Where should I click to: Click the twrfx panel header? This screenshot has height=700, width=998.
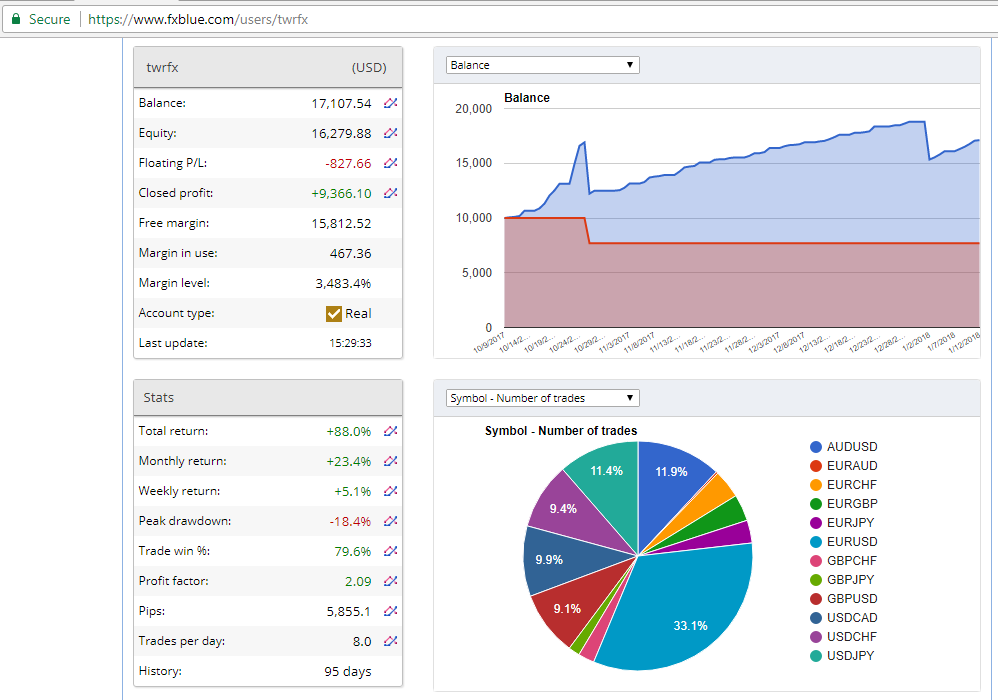click(x=268, y=67)
